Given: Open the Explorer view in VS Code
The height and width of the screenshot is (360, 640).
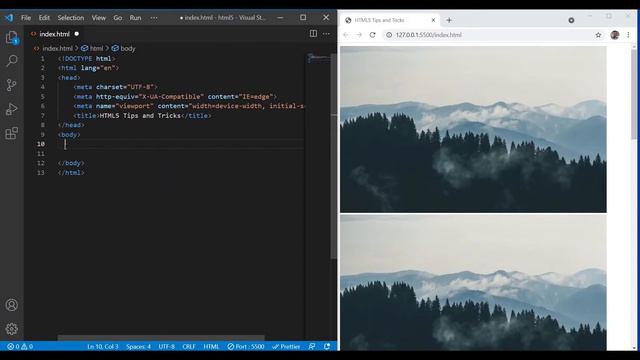Looking at the screenshot, I should point(11,38).
